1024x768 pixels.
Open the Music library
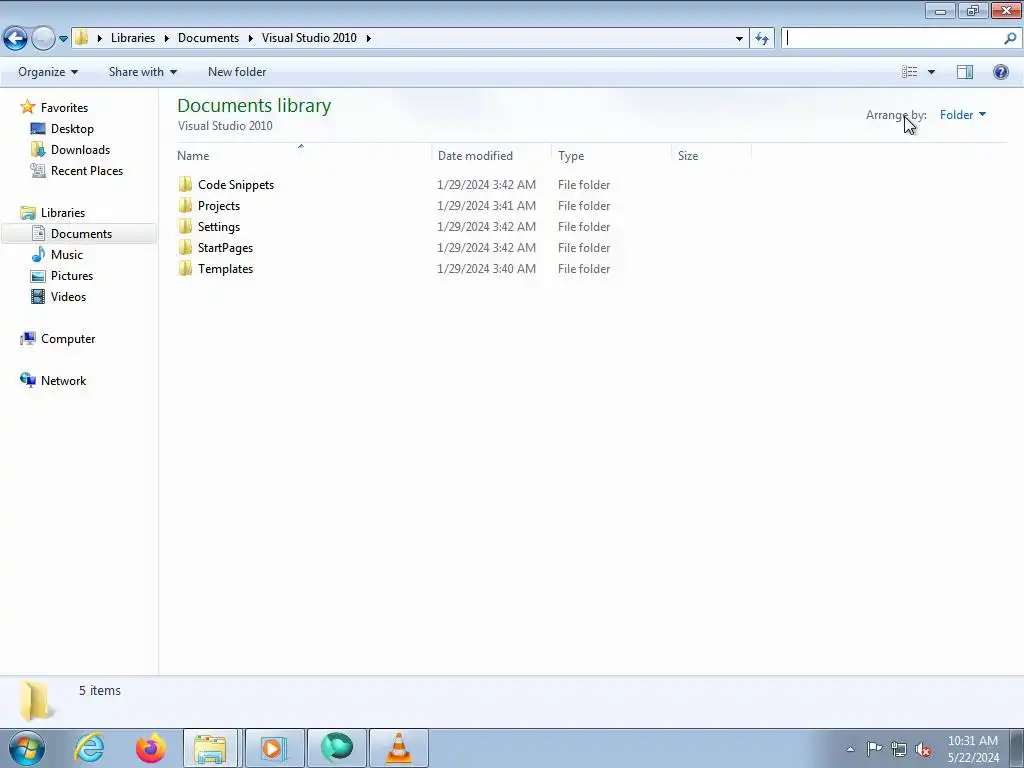click(x=67, y=255)
